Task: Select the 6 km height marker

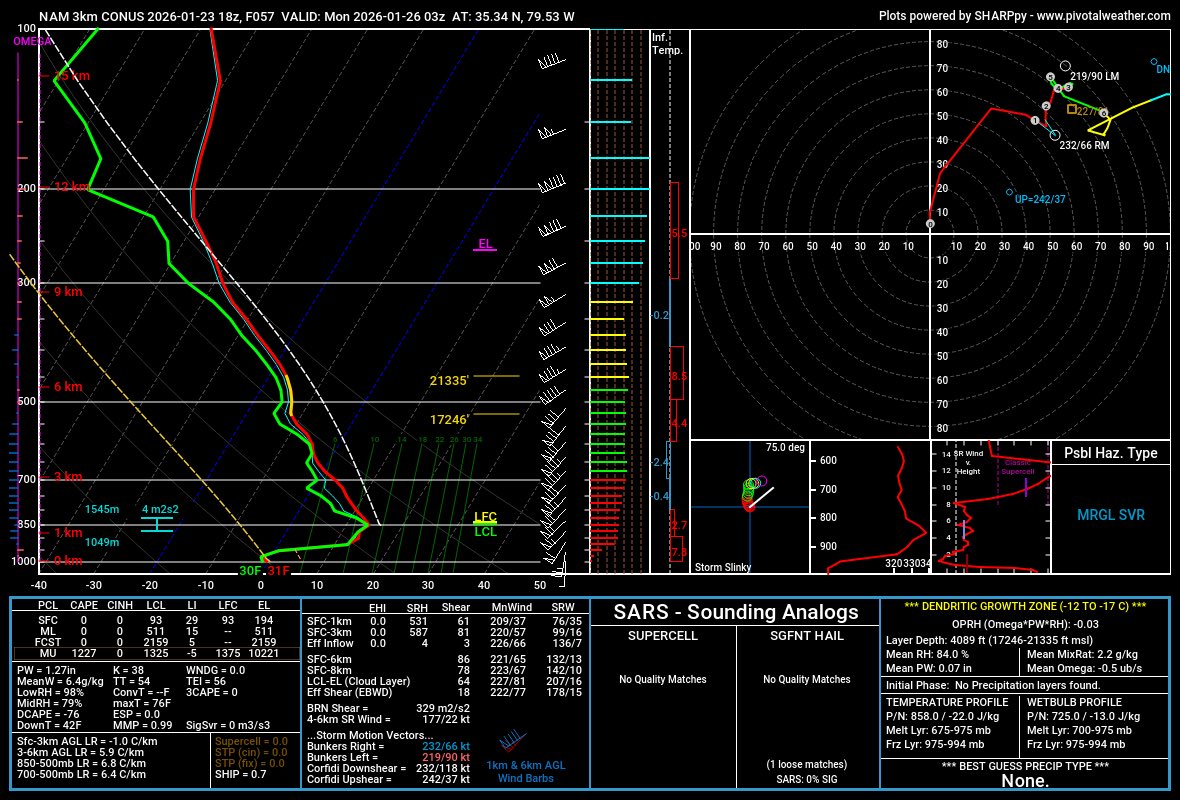Action: [x=68, y=387]
